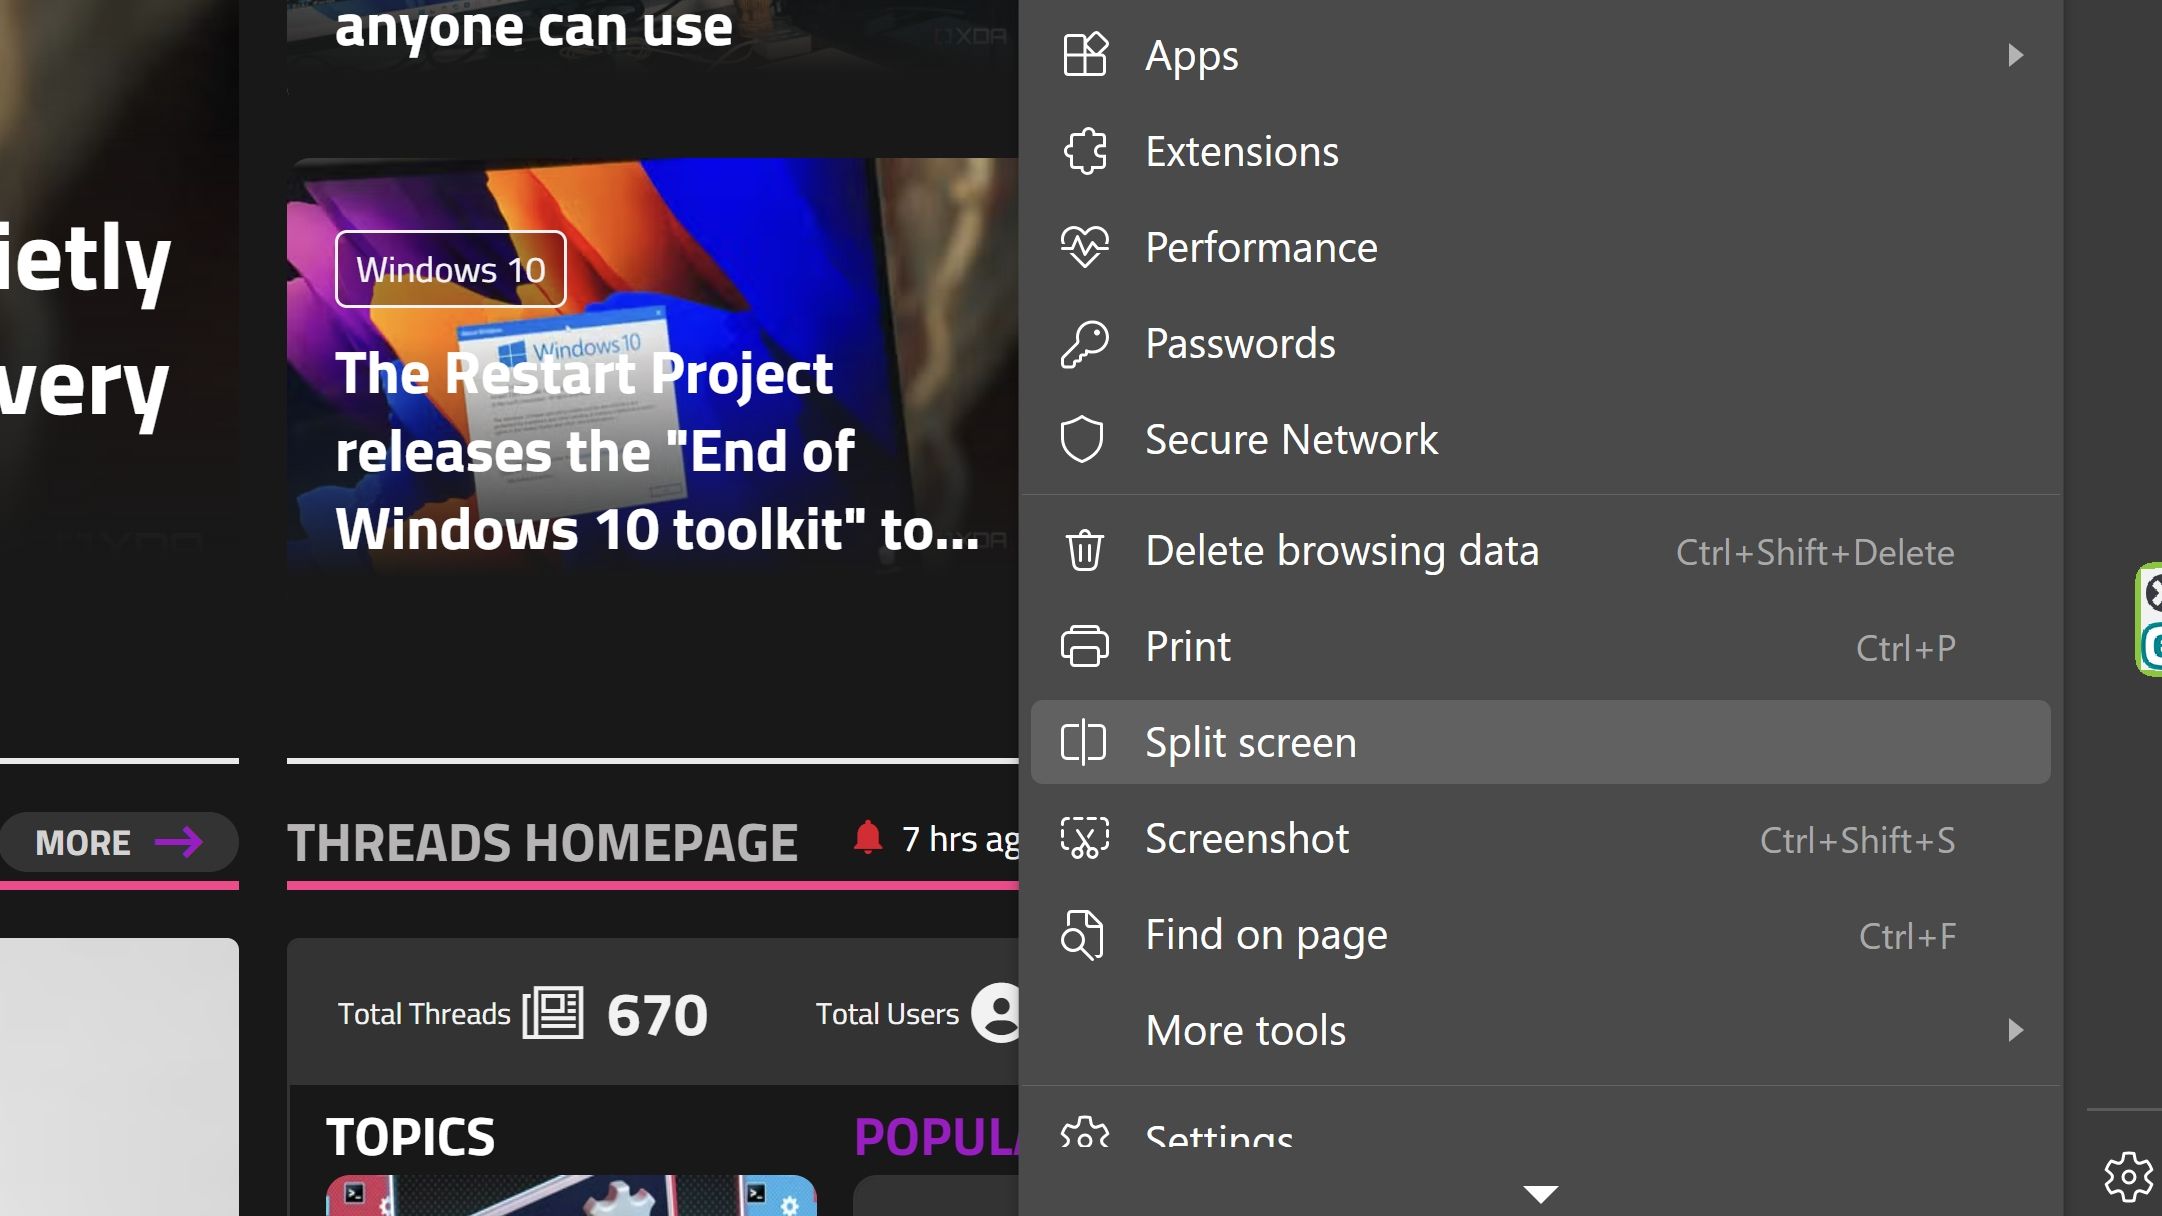Screen dimensions: 2162x1216
Task: Click the Extensions puzzle-piece icon
Action: click(1084, 152)
